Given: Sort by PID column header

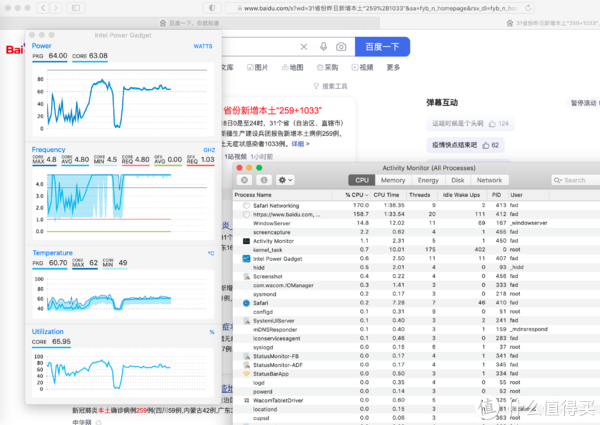Looking at the screenshot, I should pyautogui.click(x=497, y=195).
